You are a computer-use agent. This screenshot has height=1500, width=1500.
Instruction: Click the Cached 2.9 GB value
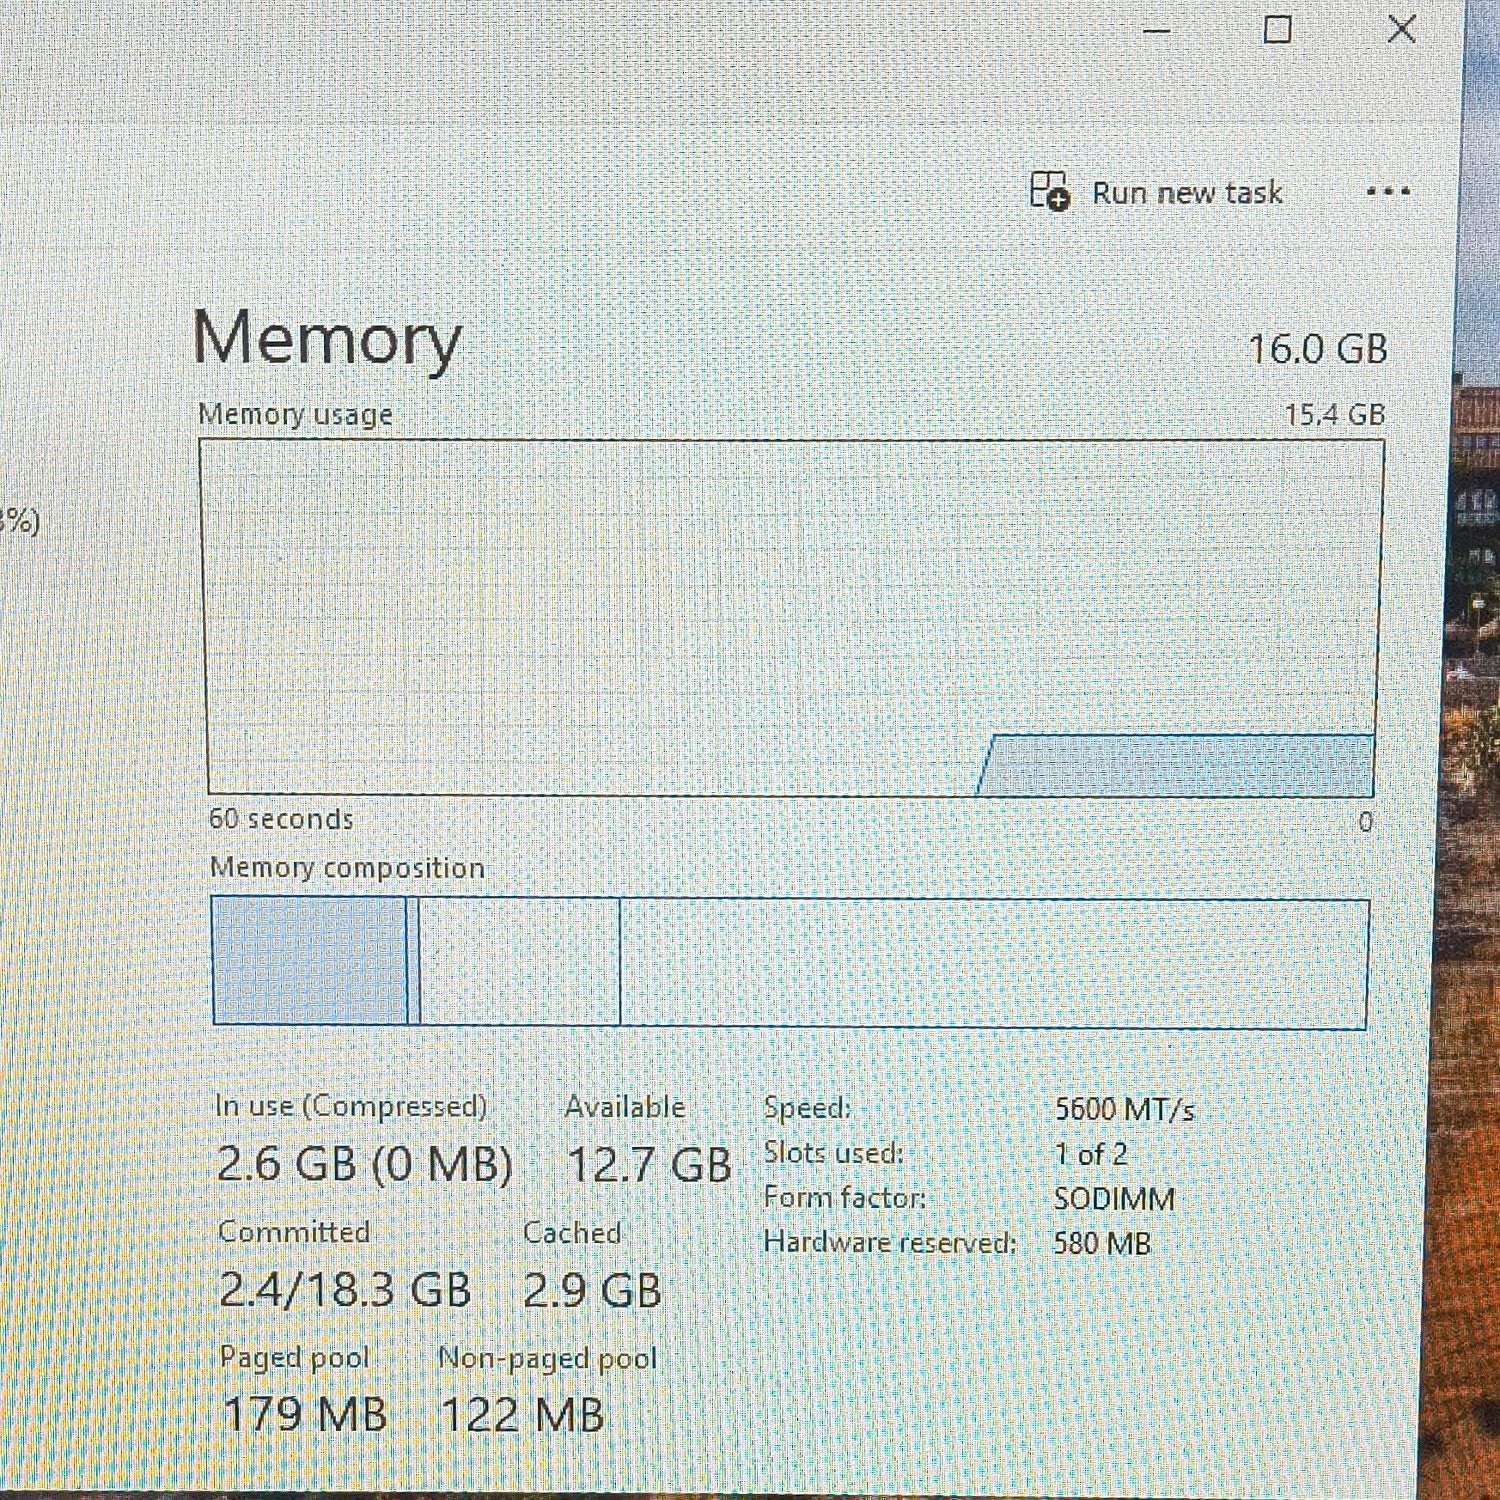(592, 1290)
